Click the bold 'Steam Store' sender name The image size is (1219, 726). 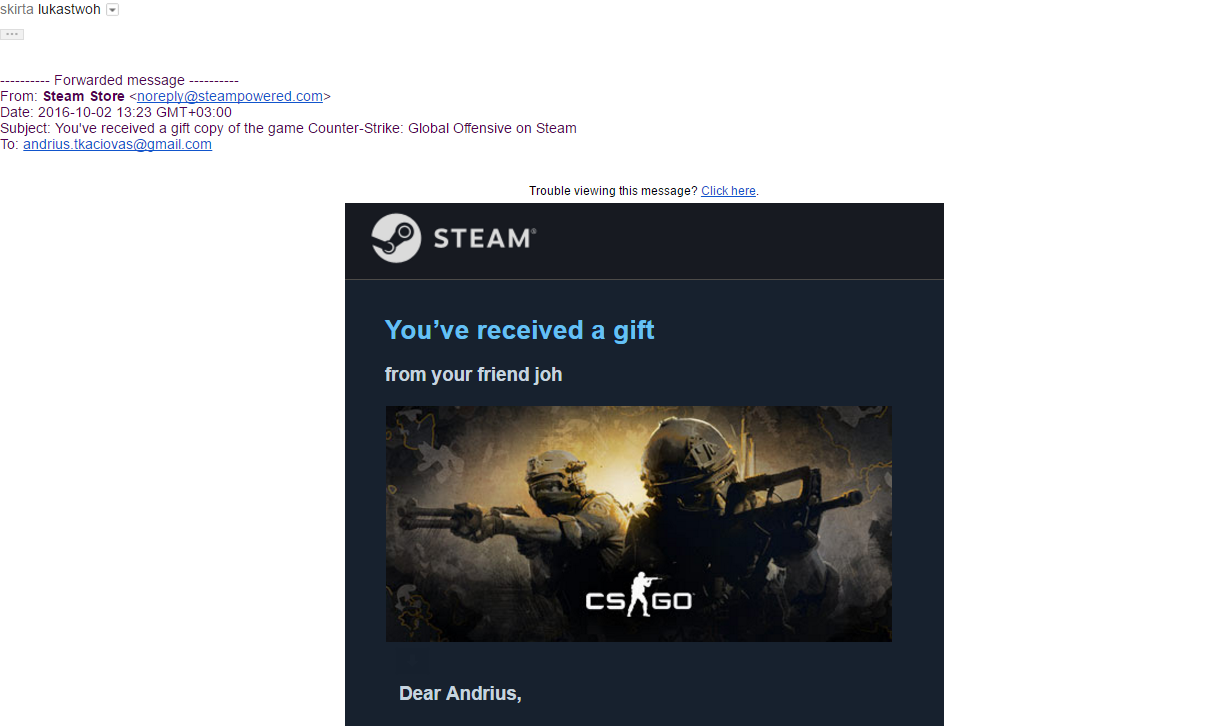coord(84,96)
